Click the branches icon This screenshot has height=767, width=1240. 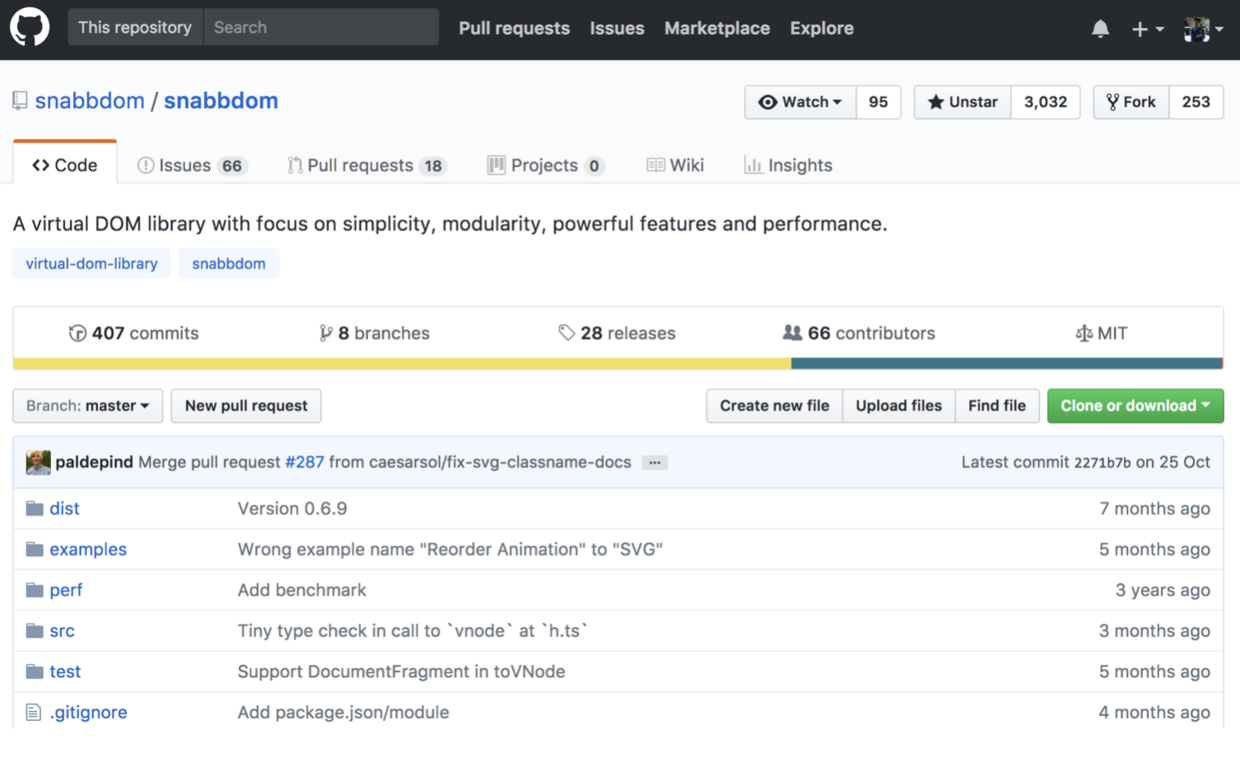point(325,333)
